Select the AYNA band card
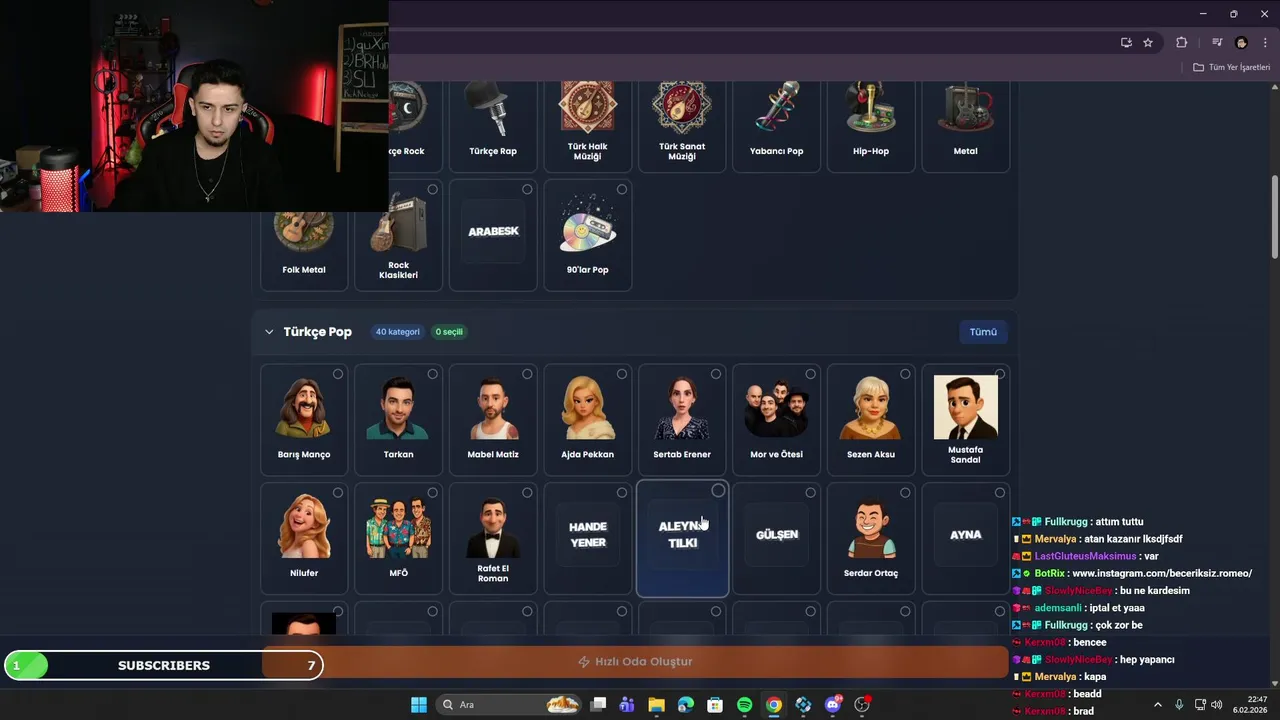The image size is (1280, 720). coord(965,537)
